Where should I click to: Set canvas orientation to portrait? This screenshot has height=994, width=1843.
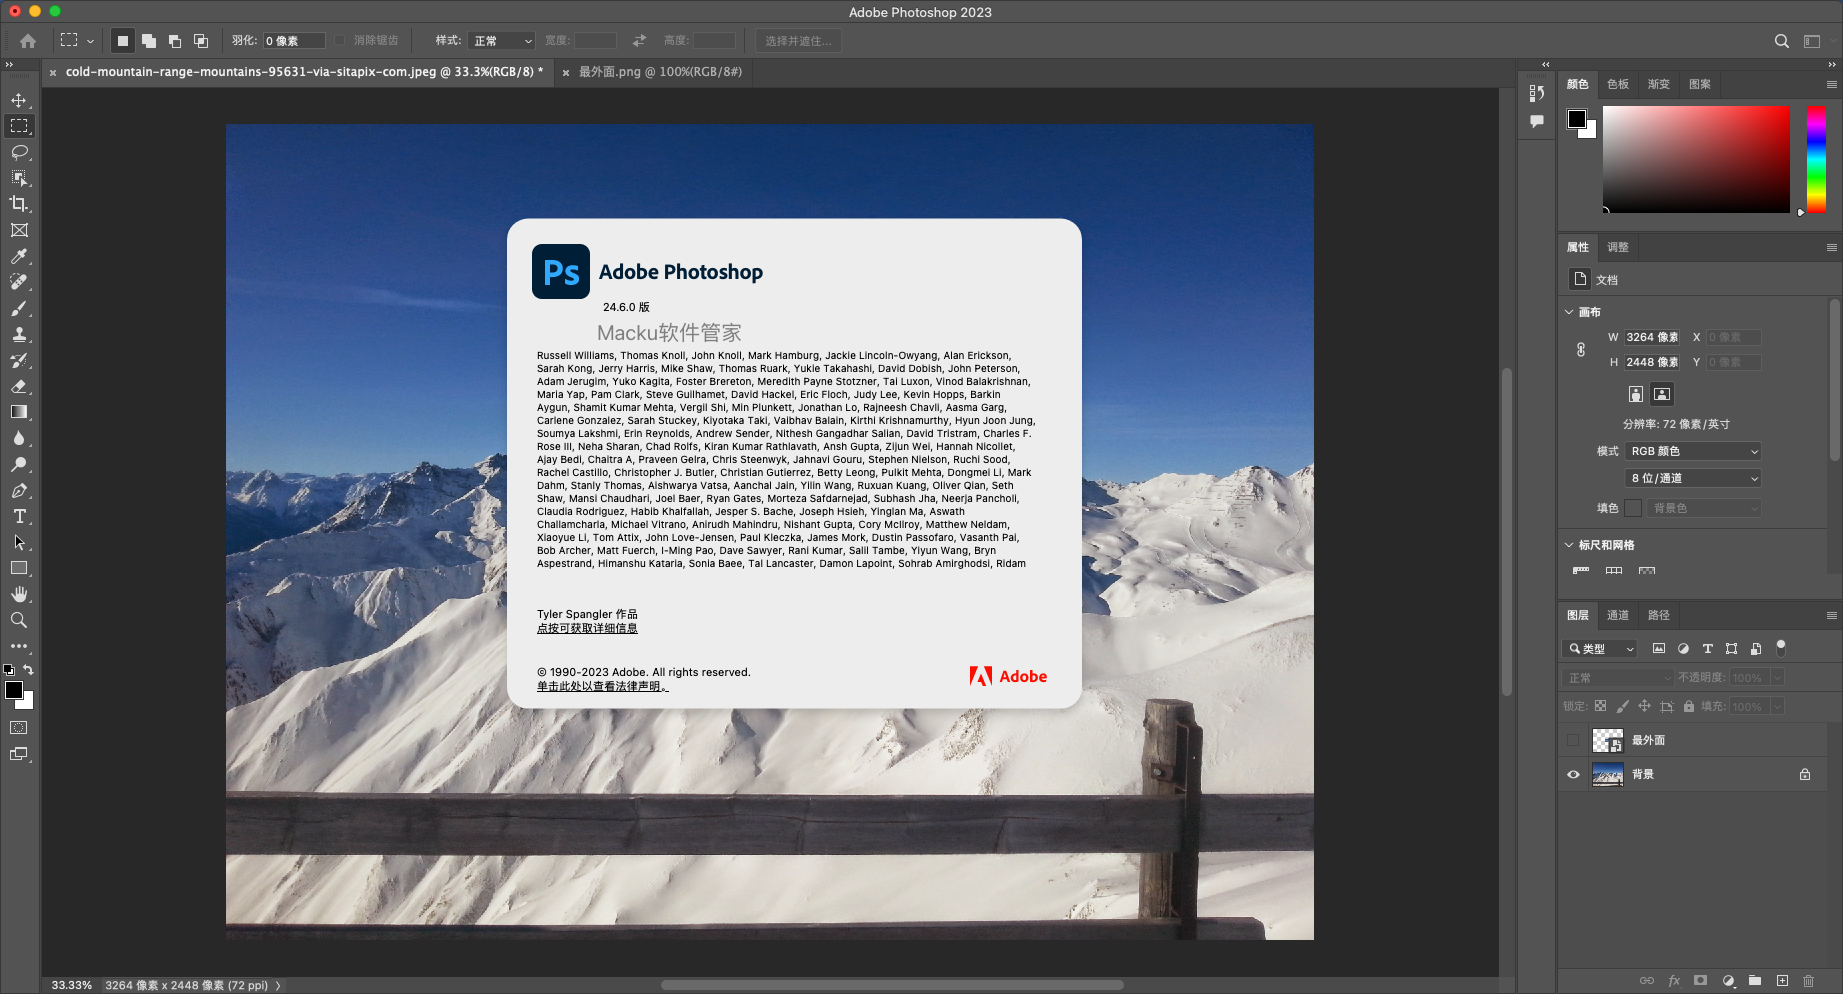1636,394
